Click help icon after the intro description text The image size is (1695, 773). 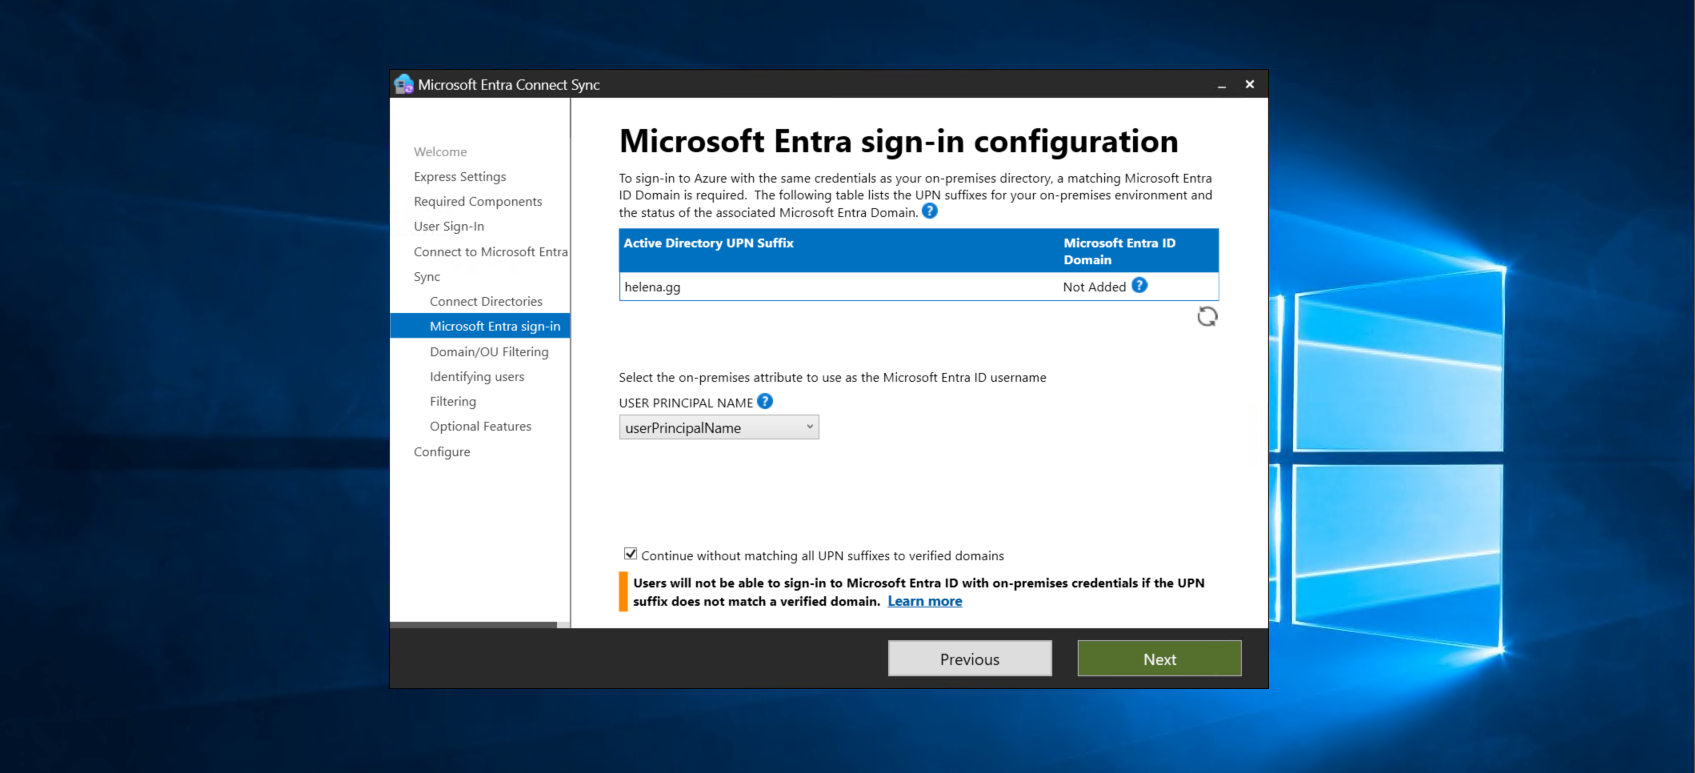coord(930,211)
